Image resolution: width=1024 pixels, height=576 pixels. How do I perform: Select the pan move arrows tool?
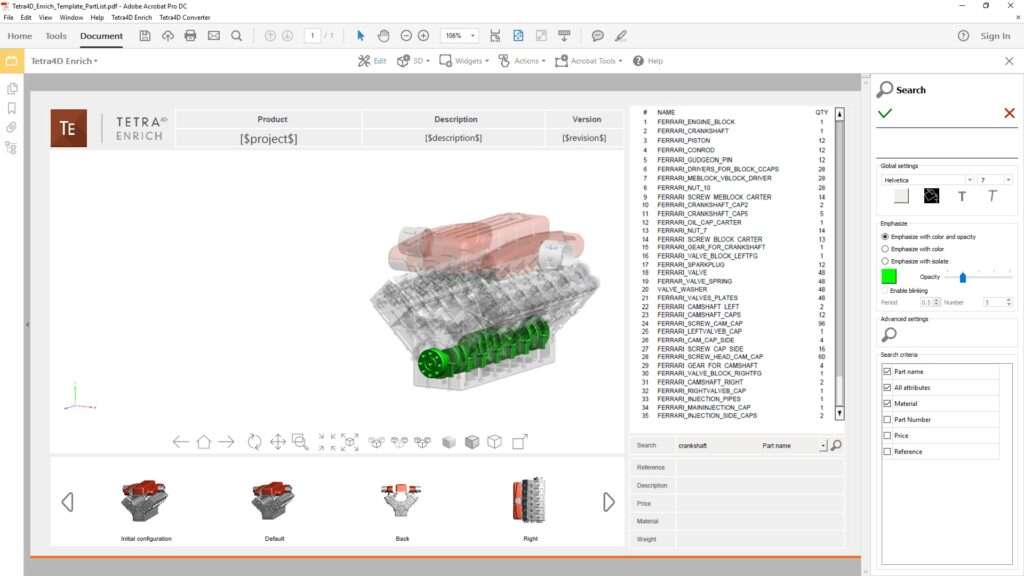(x=278, y=442)
